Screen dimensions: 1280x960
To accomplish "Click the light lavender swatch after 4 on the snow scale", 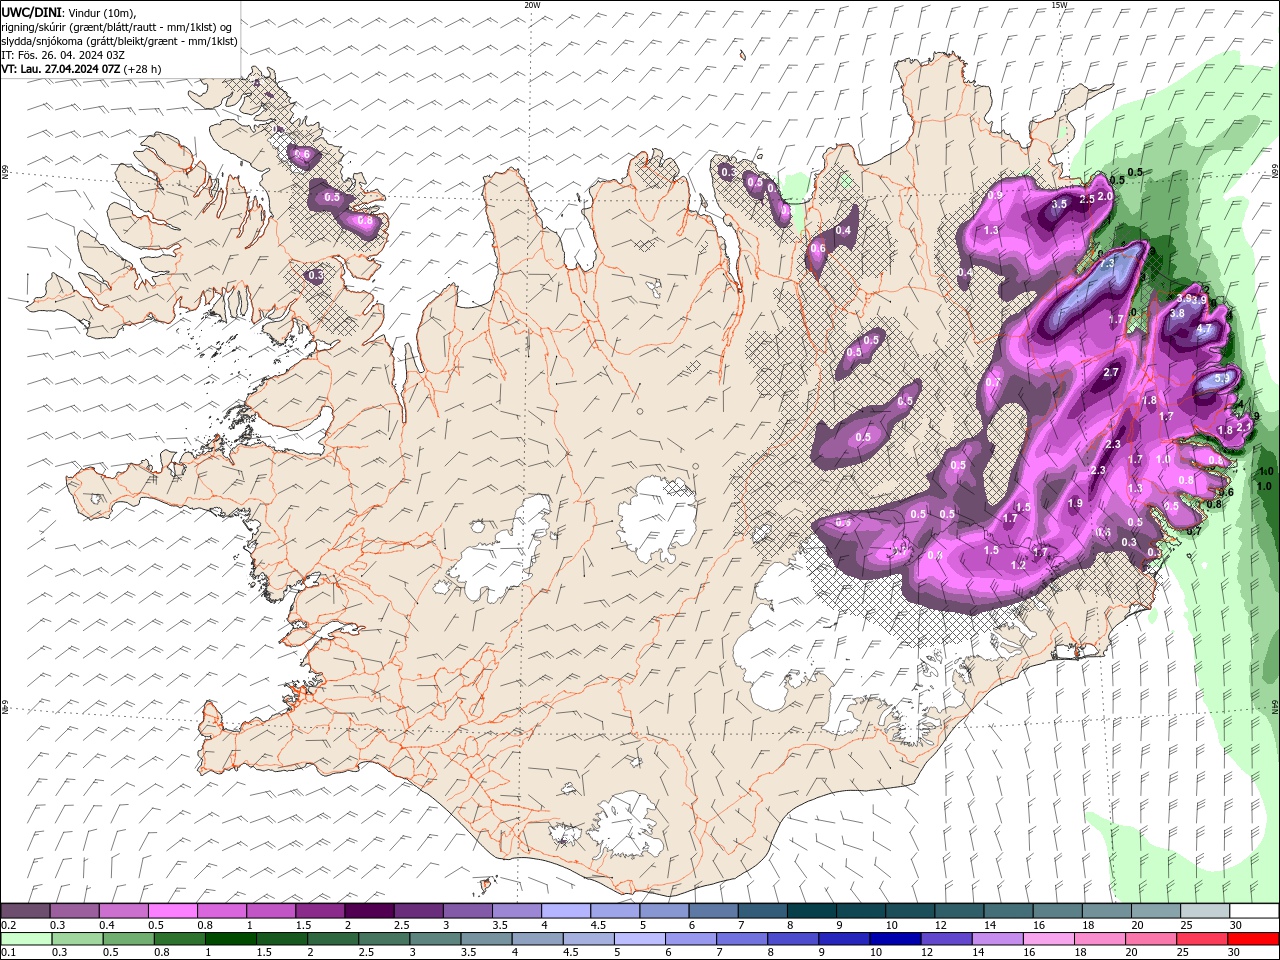I will click(565, 911).
